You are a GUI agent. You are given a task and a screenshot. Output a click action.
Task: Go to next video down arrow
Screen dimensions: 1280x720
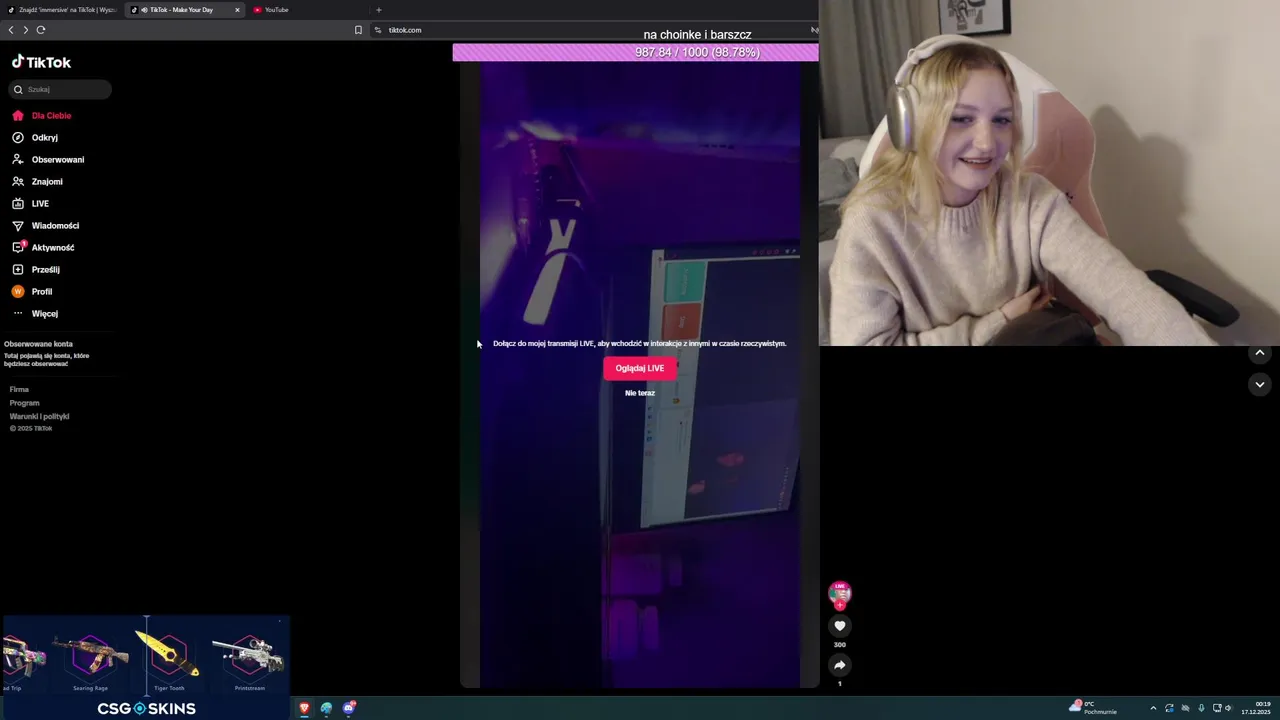[1260, 384]
